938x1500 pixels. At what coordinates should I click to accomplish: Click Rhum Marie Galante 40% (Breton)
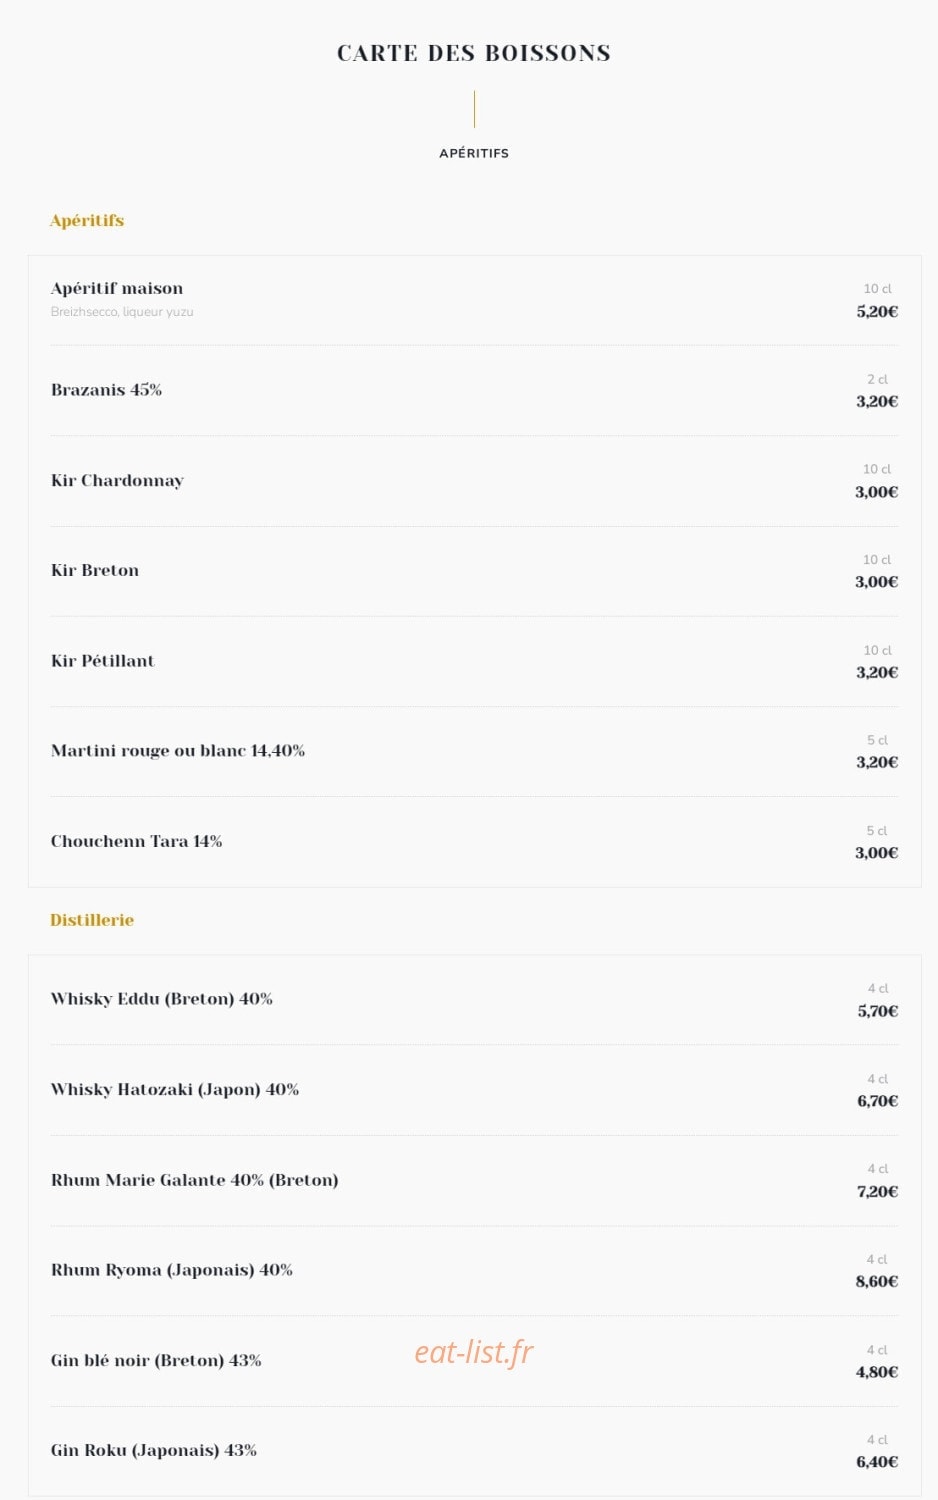tap(195, 1180)
